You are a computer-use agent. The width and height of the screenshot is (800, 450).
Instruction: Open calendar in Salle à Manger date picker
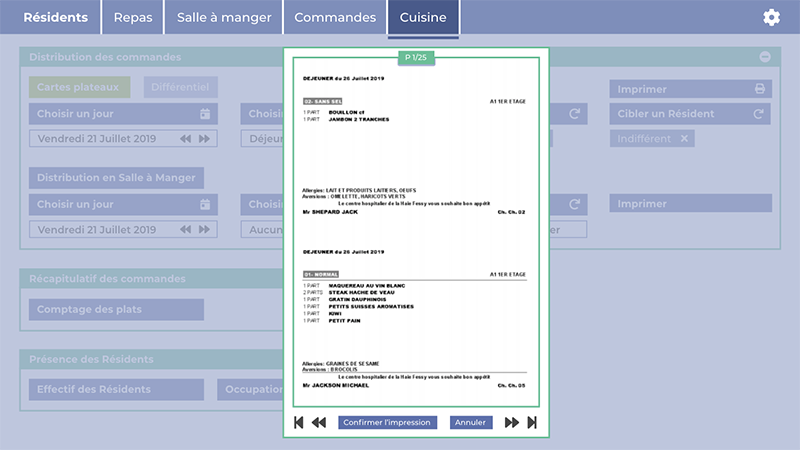205,204
